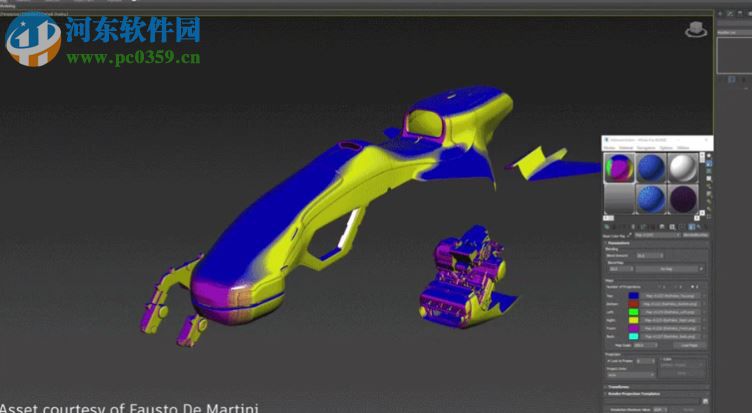Toggle Show End Result in Material Editor
752x413 pixels.
point(691,227)
